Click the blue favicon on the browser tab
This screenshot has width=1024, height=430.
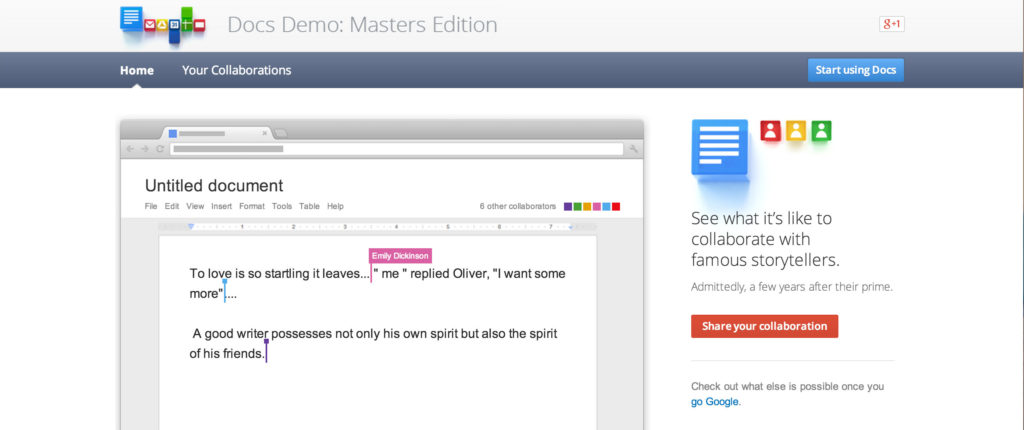(173, 133)
